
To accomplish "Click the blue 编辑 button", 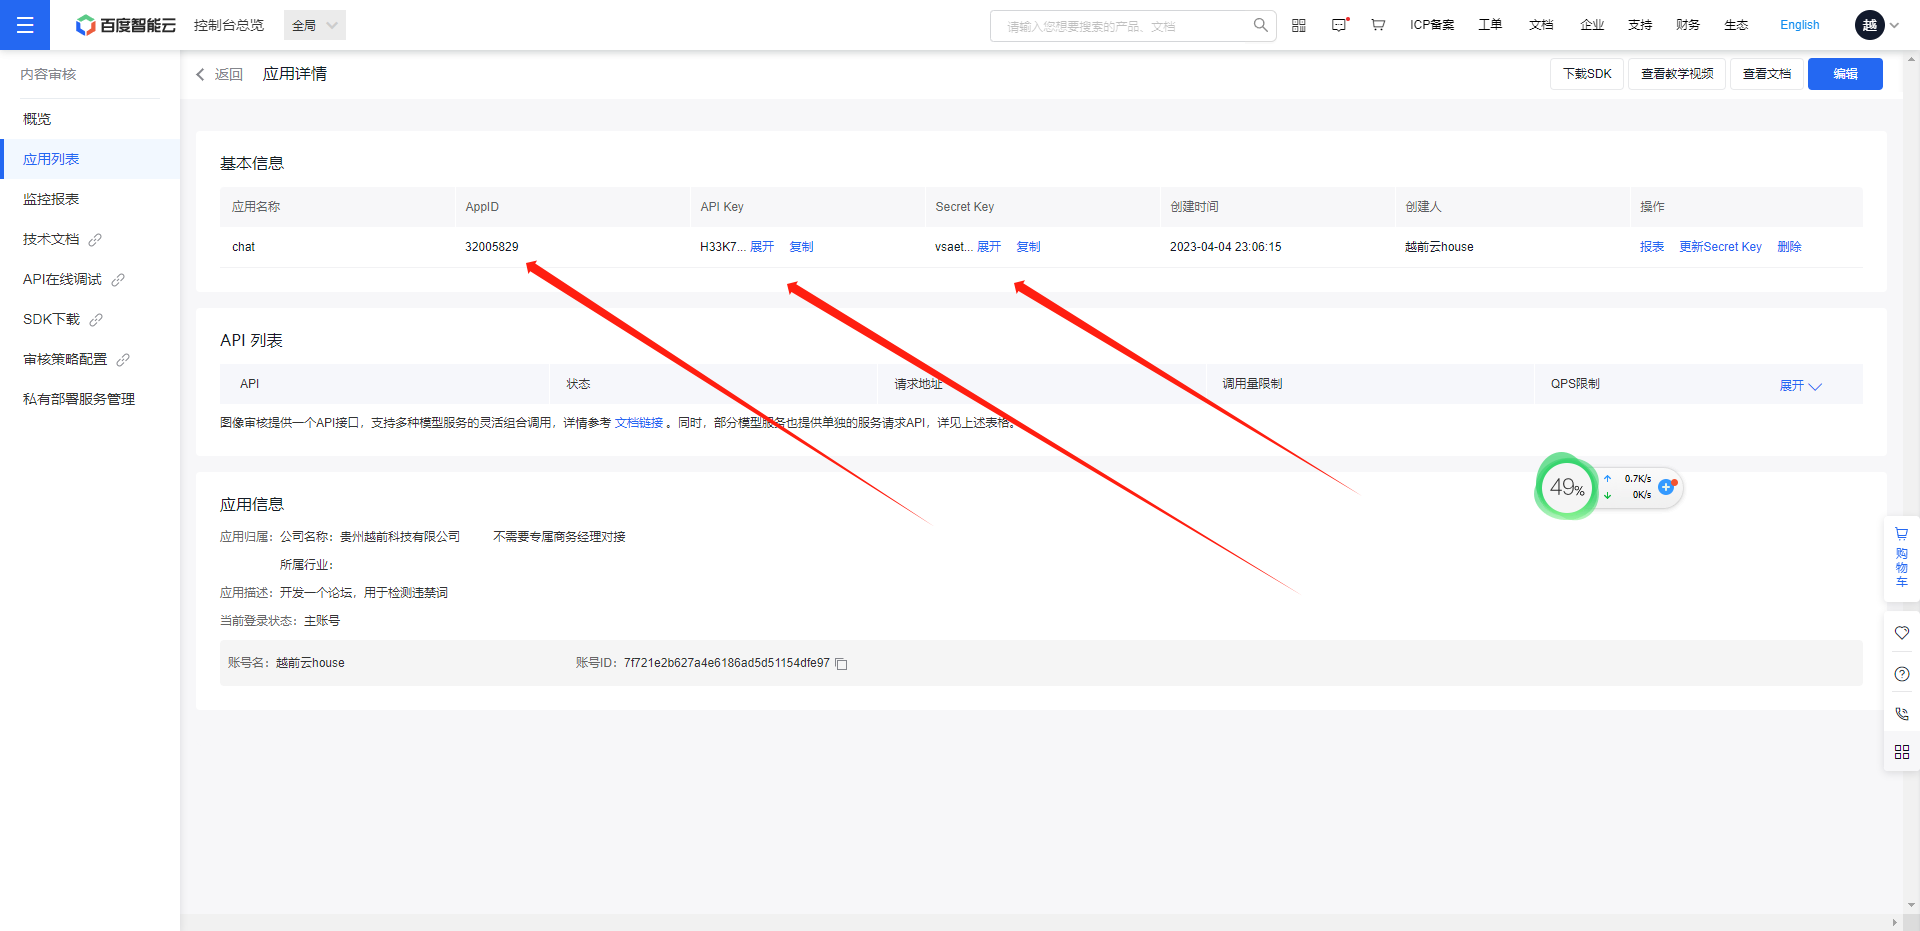I will click(x=1844, y=74).
